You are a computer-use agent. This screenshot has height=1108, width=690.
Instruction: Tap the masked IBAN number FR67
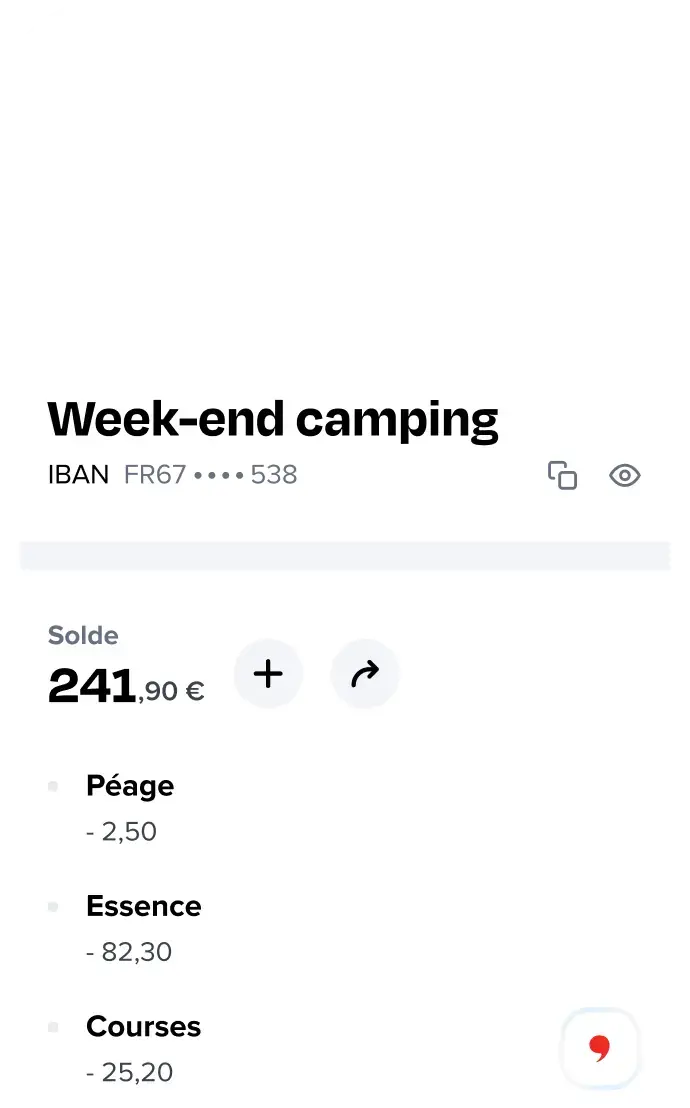tap(211, 475)
